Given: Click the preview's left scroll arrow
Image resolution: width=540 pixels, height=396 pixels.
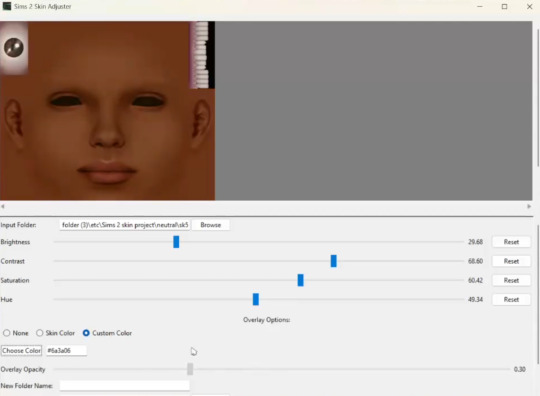Looking at the screenshot, I should pos(3,207).
